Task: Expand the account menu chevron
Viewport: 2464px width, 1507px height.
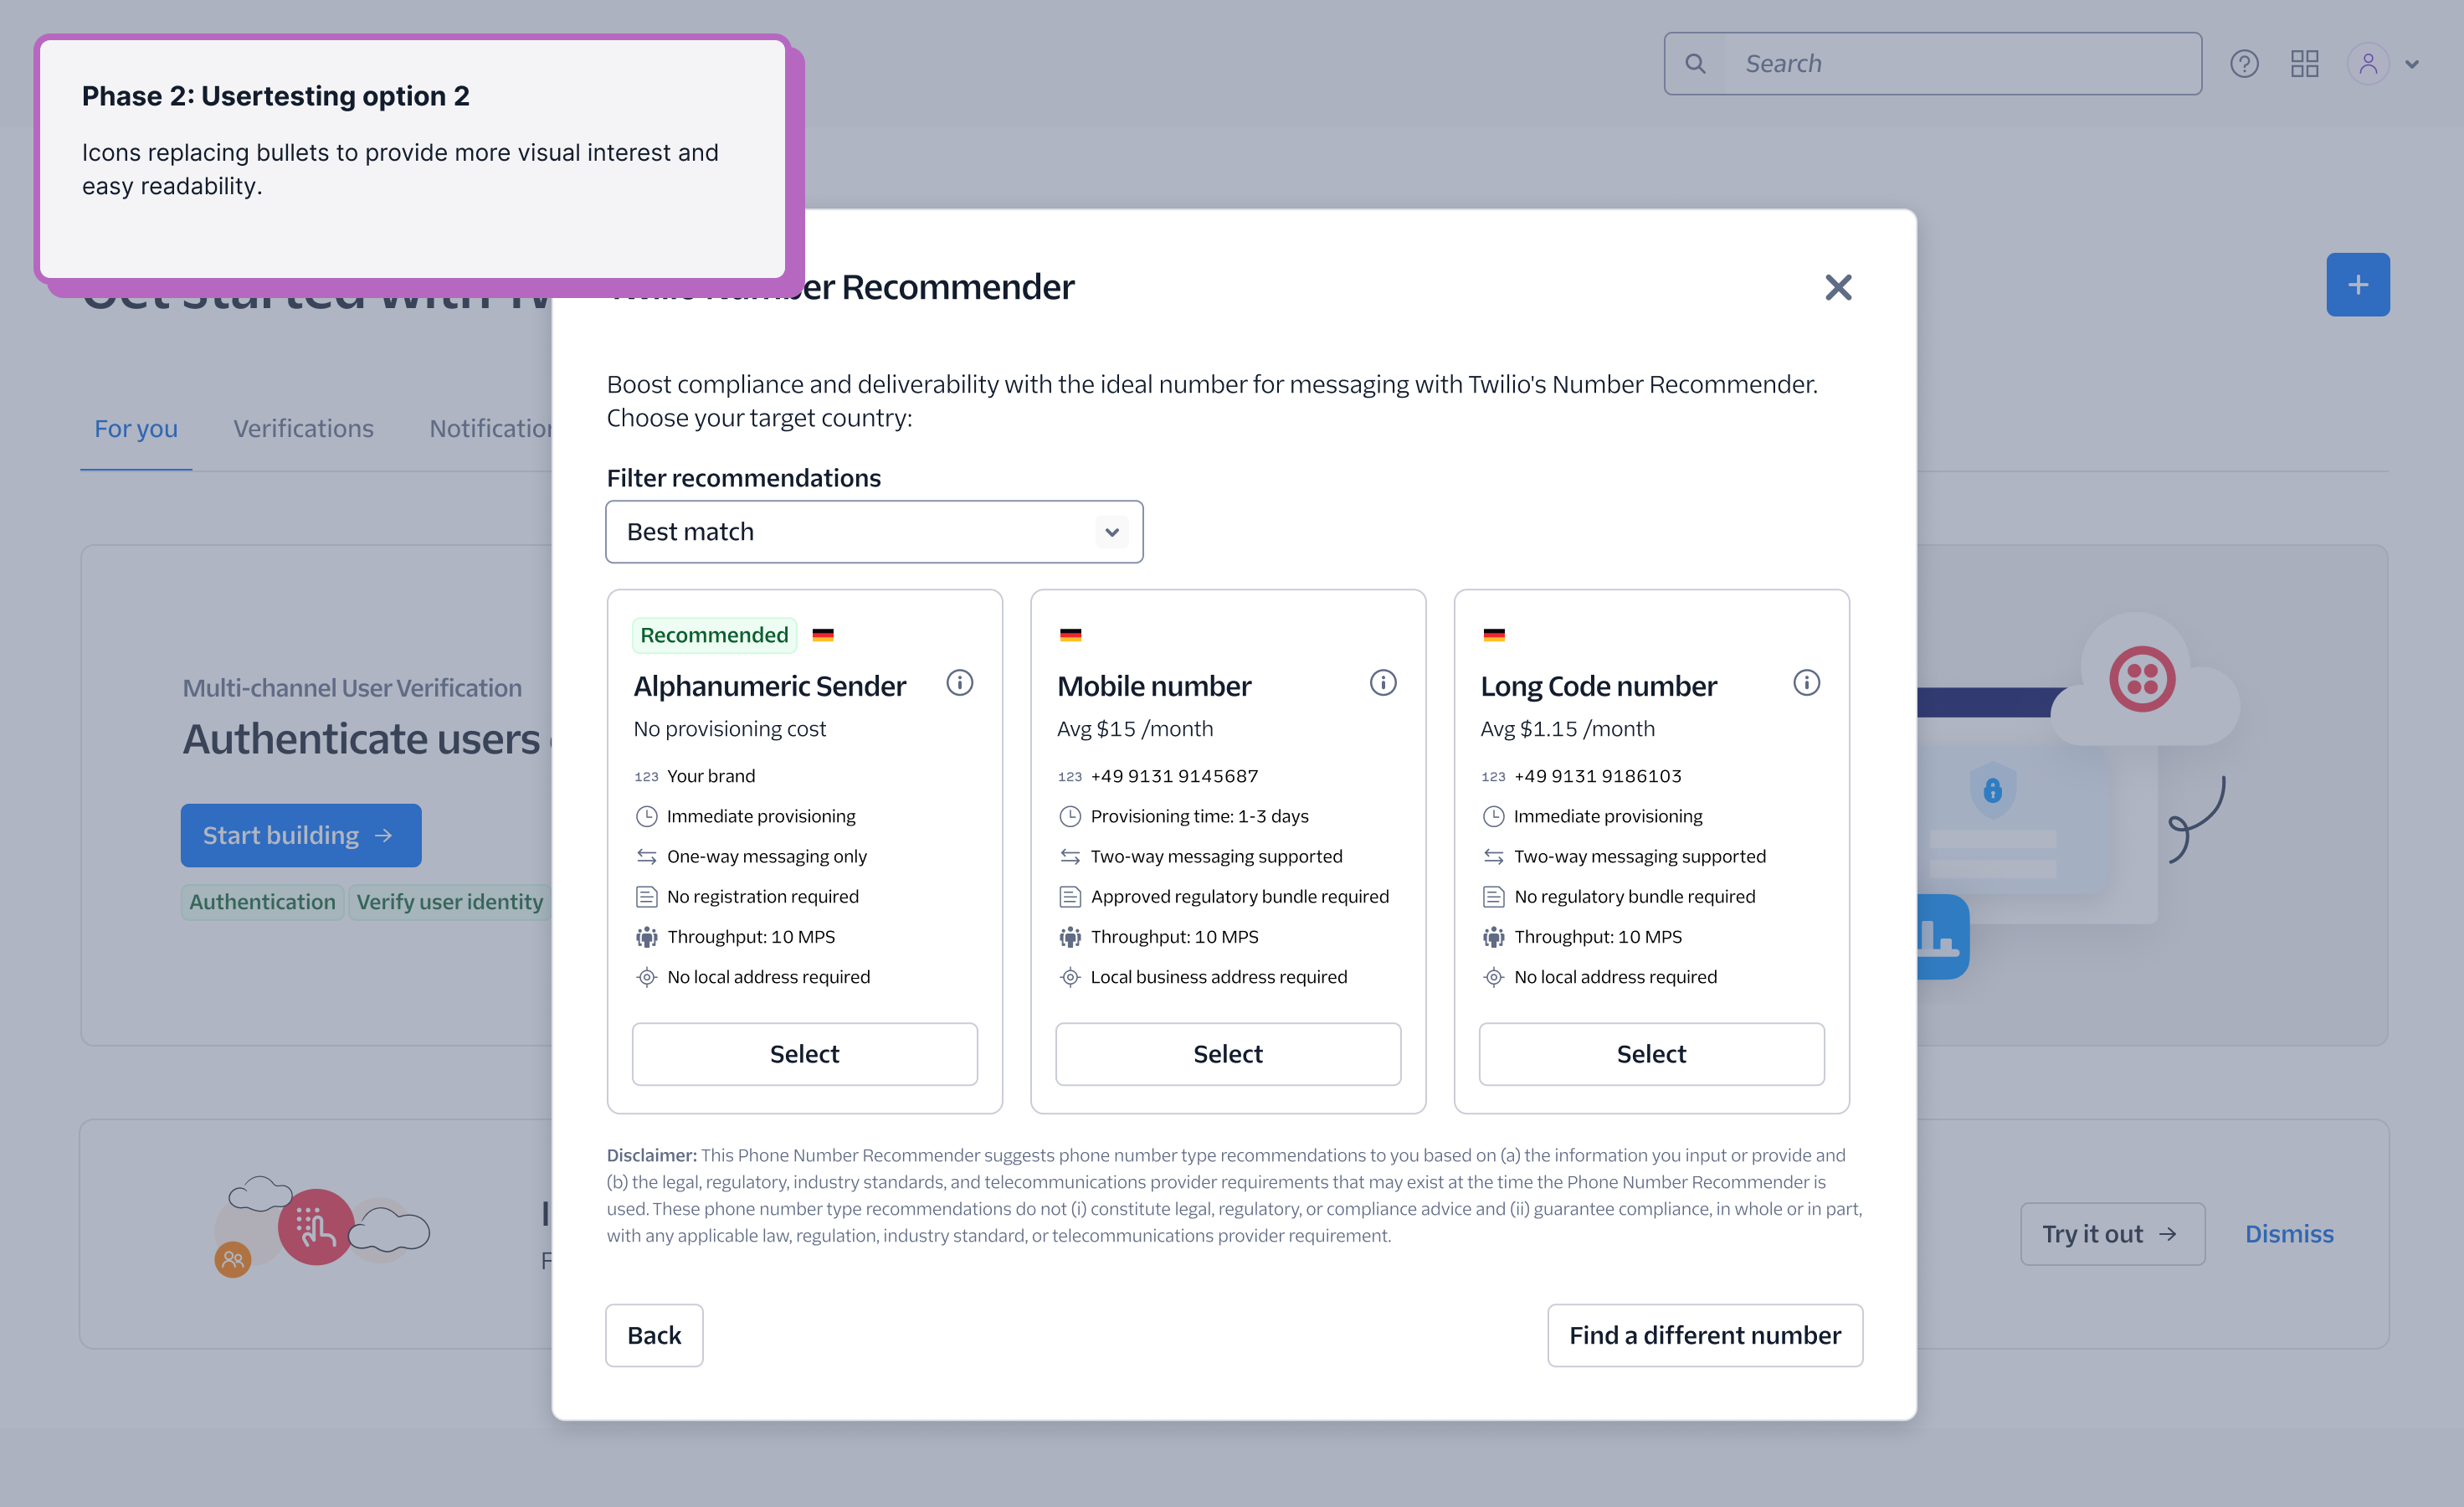Action: tap(2411, 65)
